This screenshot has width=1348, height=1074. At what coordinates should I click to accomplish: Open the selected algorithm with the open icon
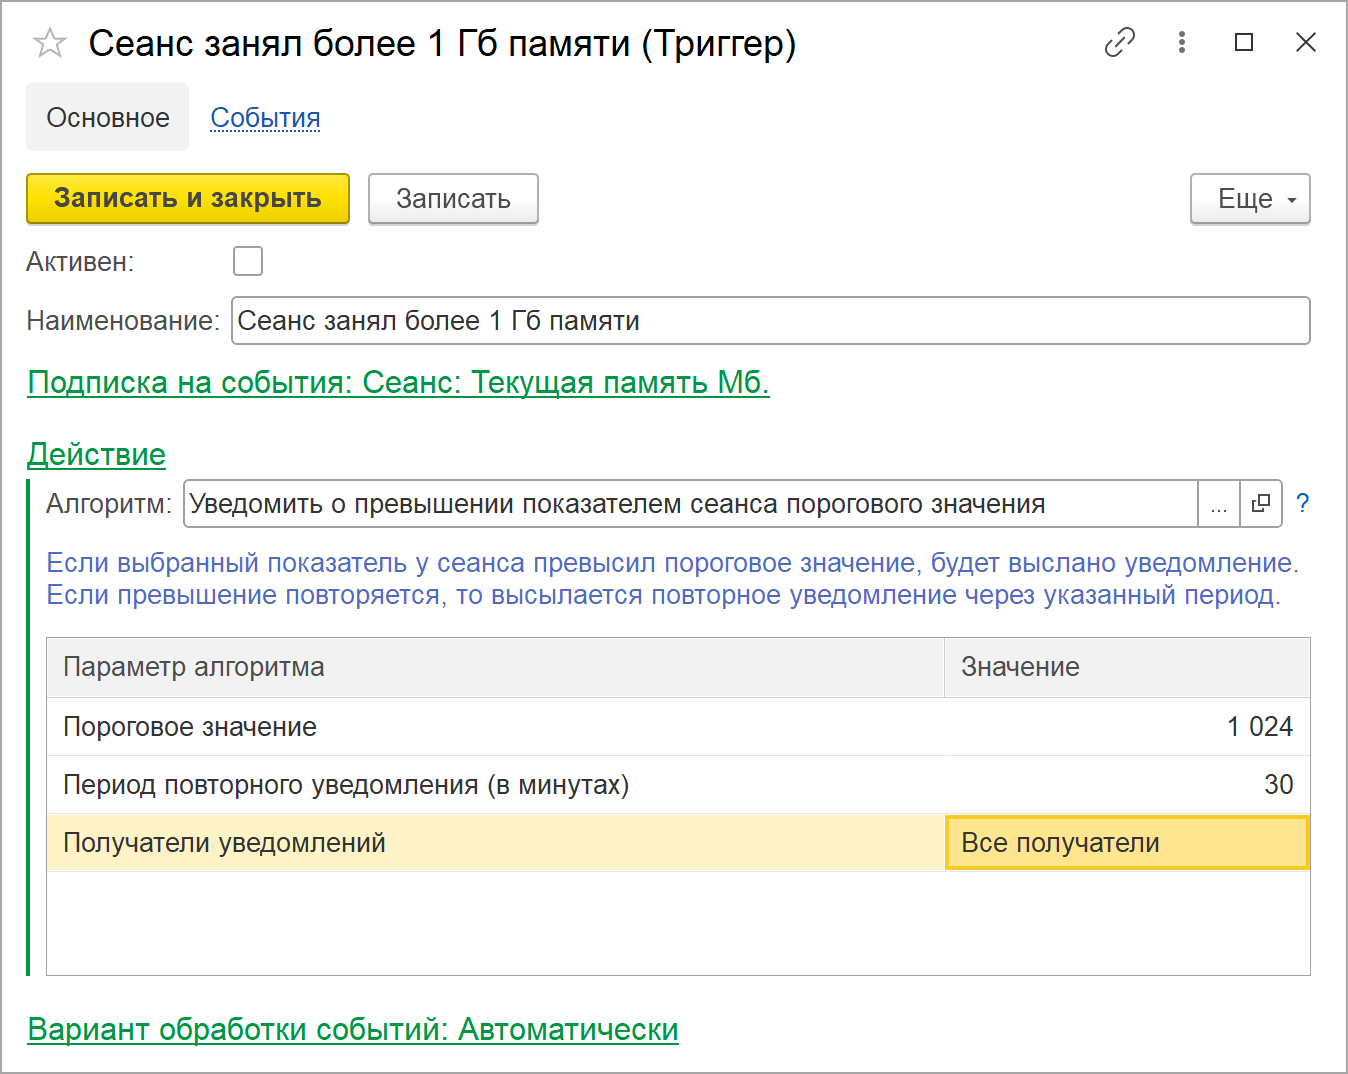[1261, 503]
